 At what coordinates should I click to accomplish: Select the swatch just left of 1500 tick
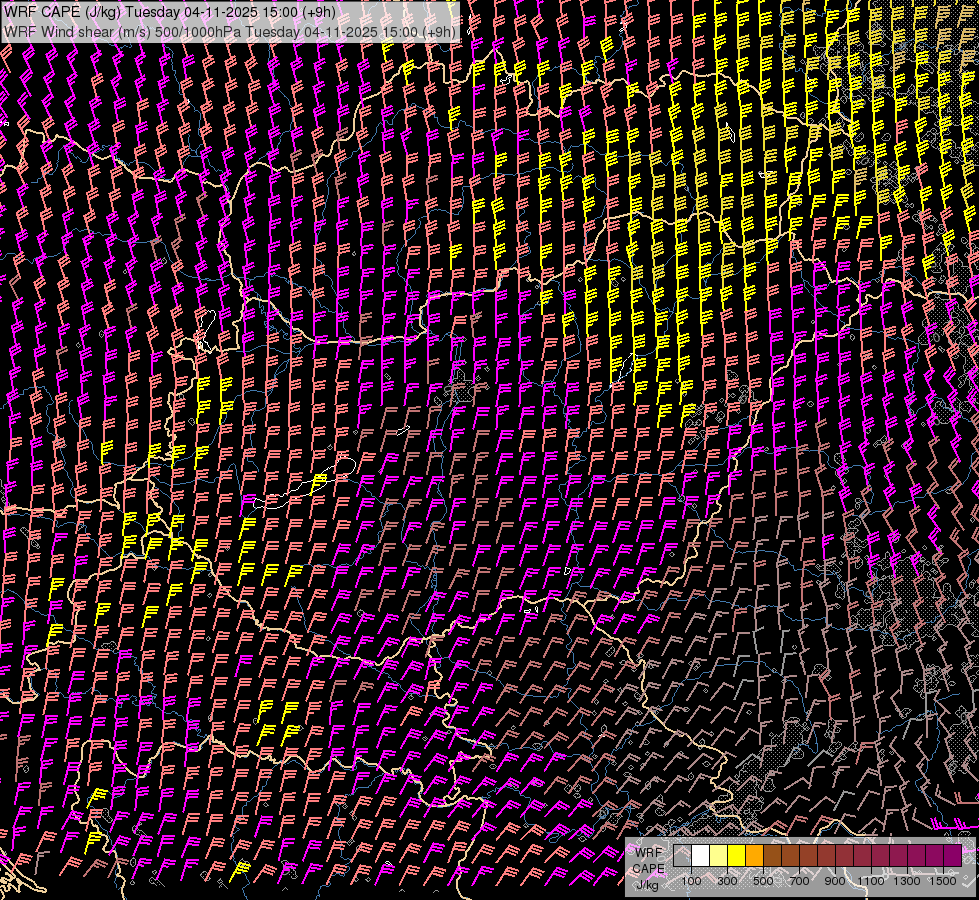coord(934,855)
